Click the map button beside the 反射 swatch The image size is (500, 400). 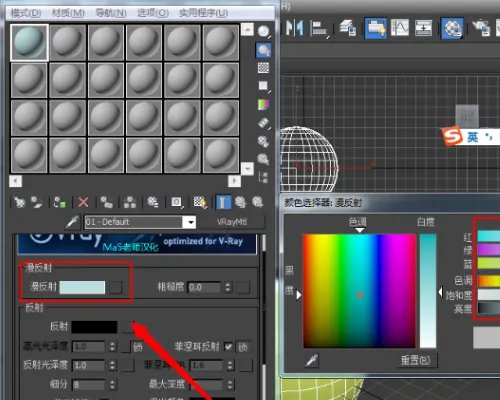coord(127,327)
